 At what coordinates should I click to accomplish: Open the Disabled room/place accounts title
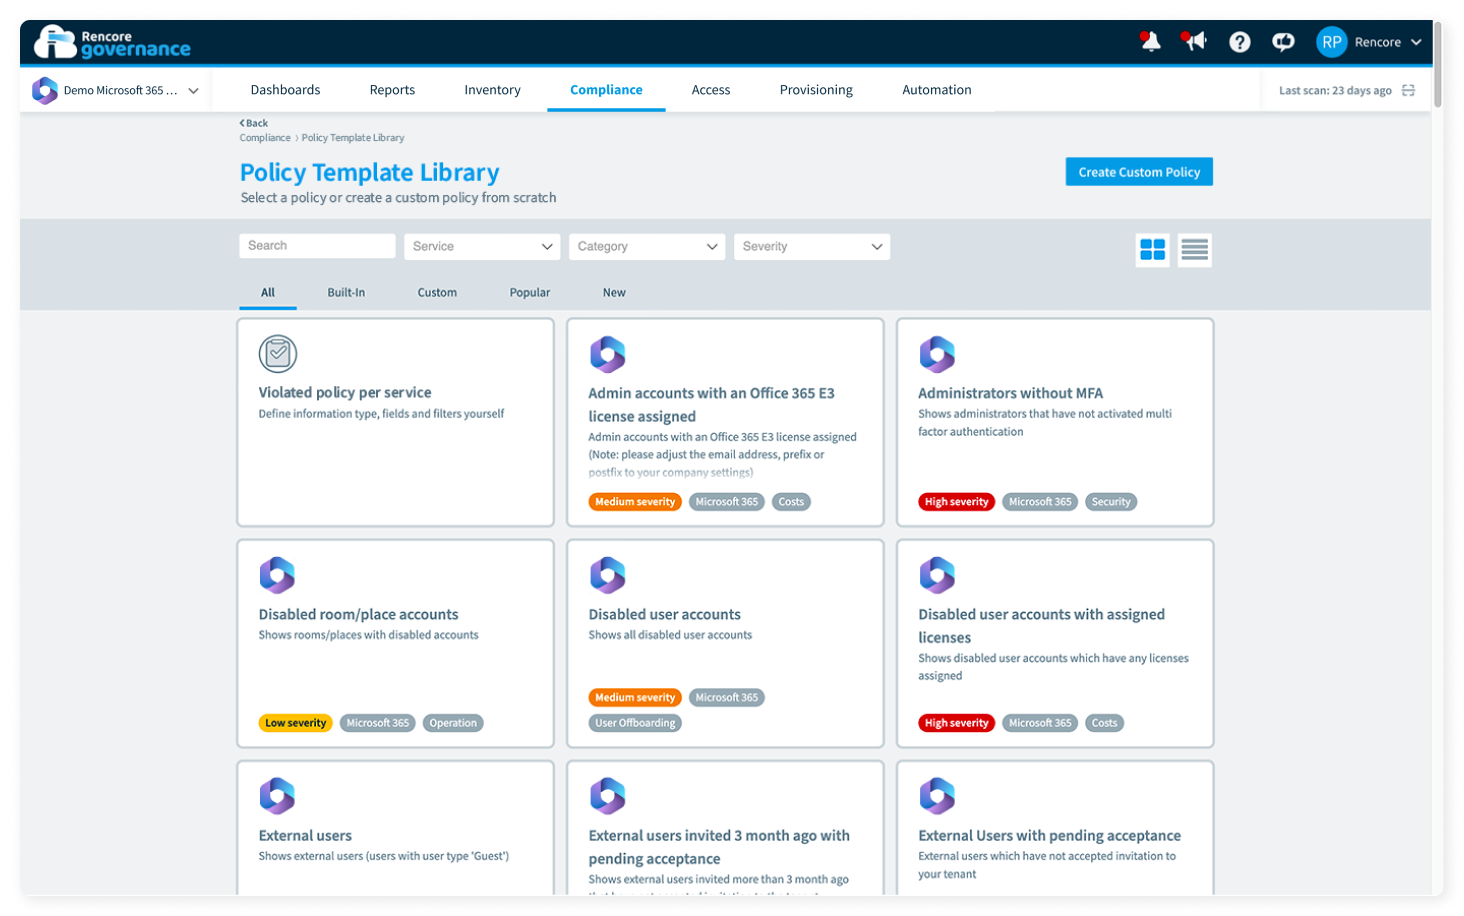(358, 614)
